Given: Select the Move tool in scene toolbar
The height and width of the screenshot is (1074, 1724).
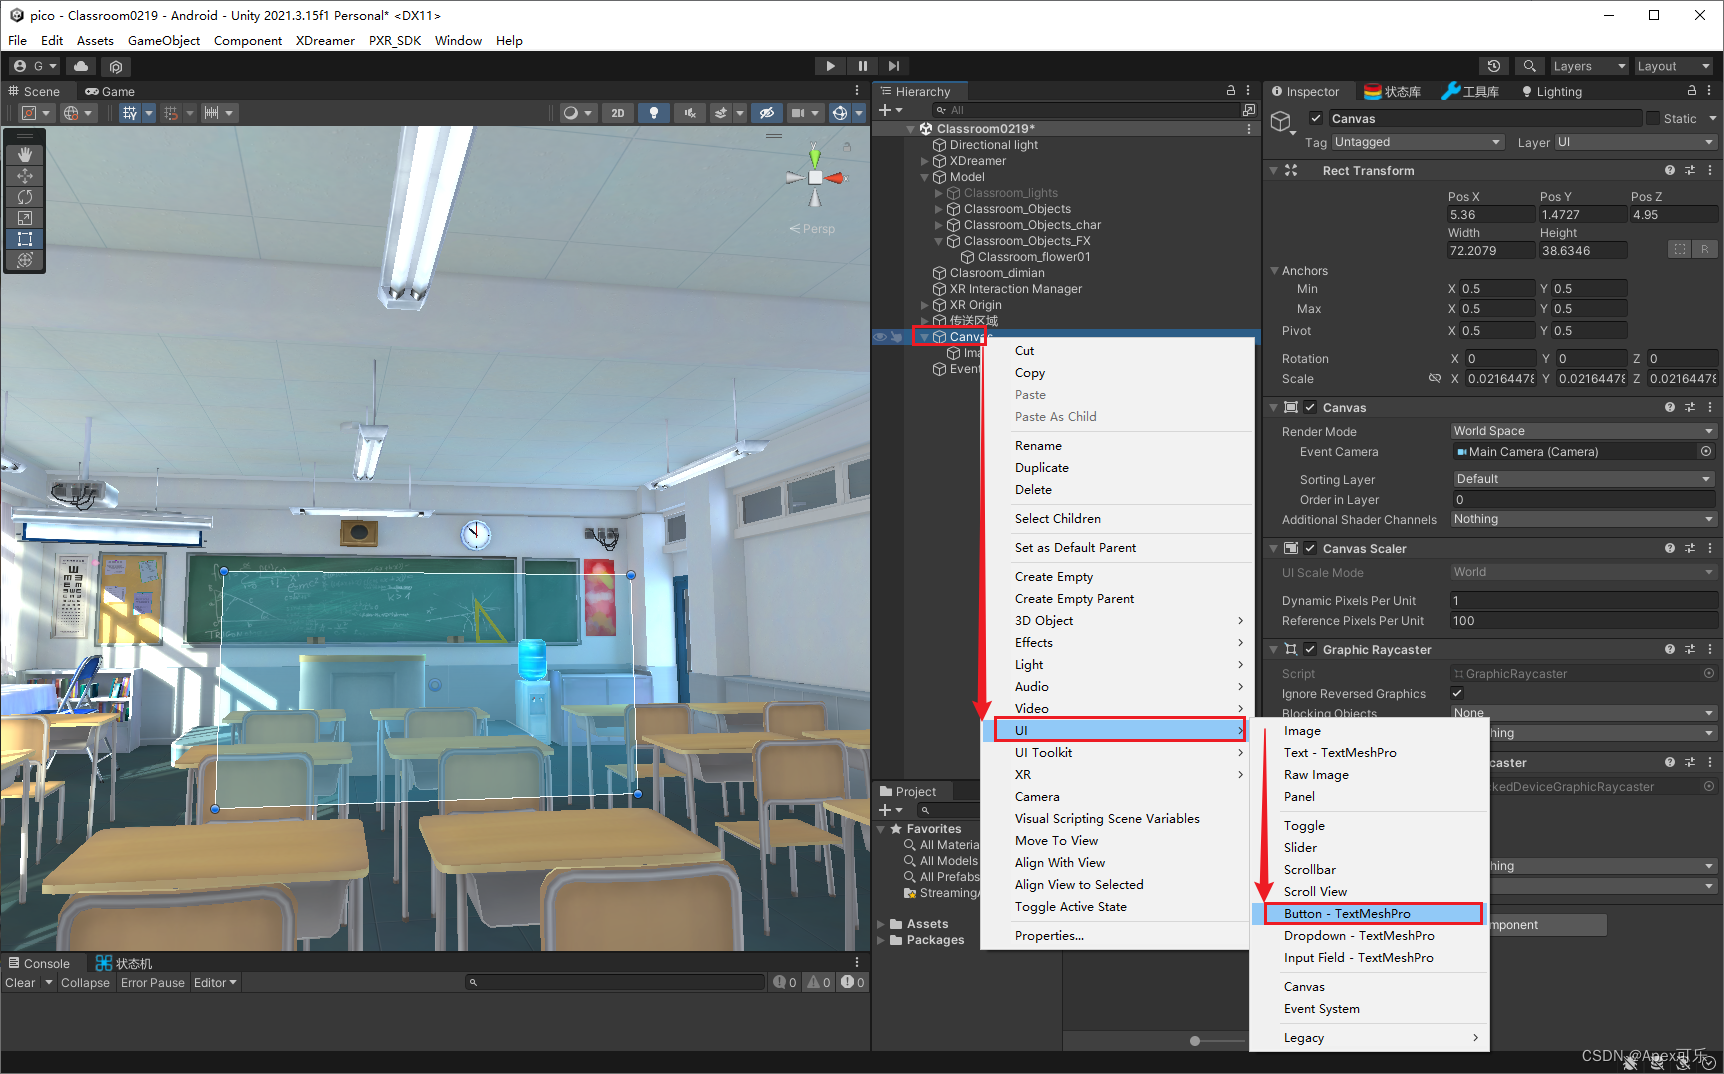Looking at the screenshot, I should click(25, 176).
